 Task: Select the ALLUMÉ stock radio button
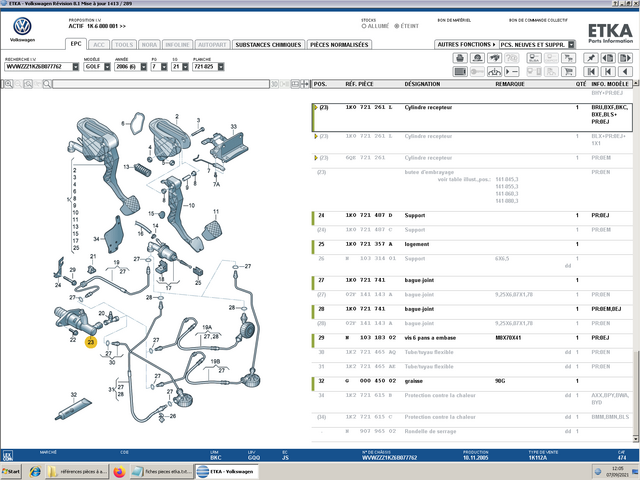click(364, 26)
